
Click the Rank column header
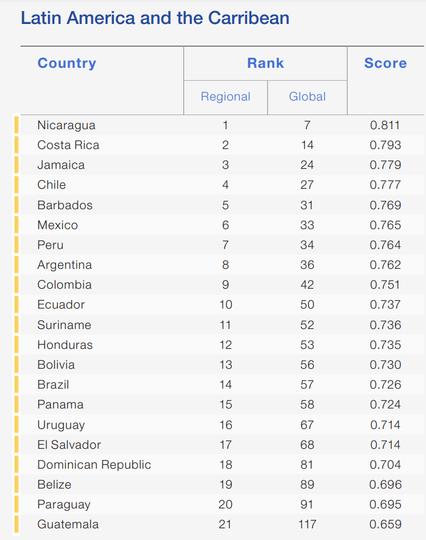click(266, 63)
